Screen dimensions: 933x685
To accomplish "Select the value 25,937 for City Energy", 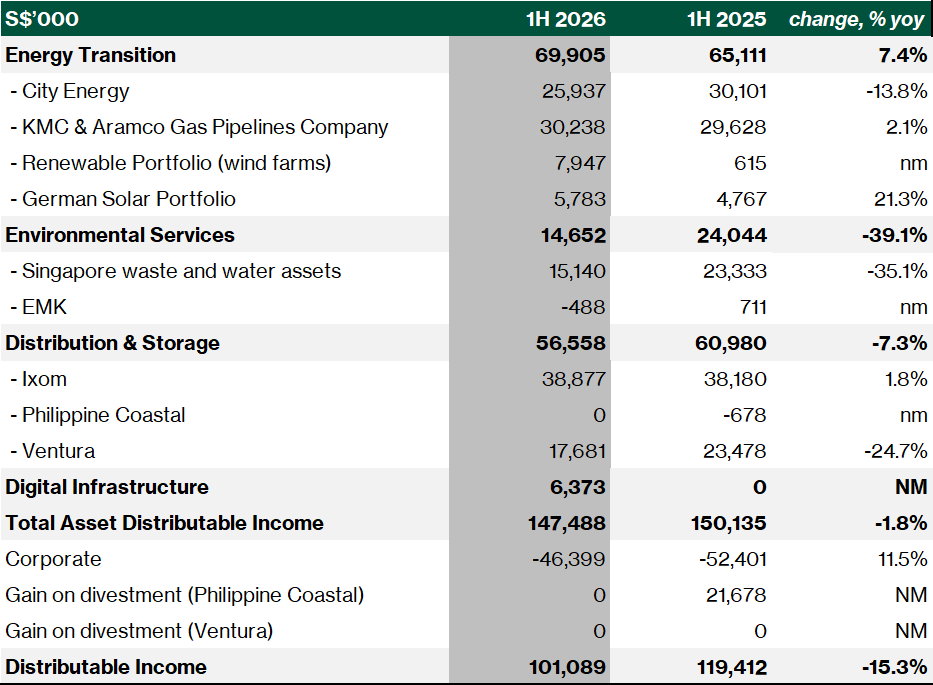I will 574,91.
